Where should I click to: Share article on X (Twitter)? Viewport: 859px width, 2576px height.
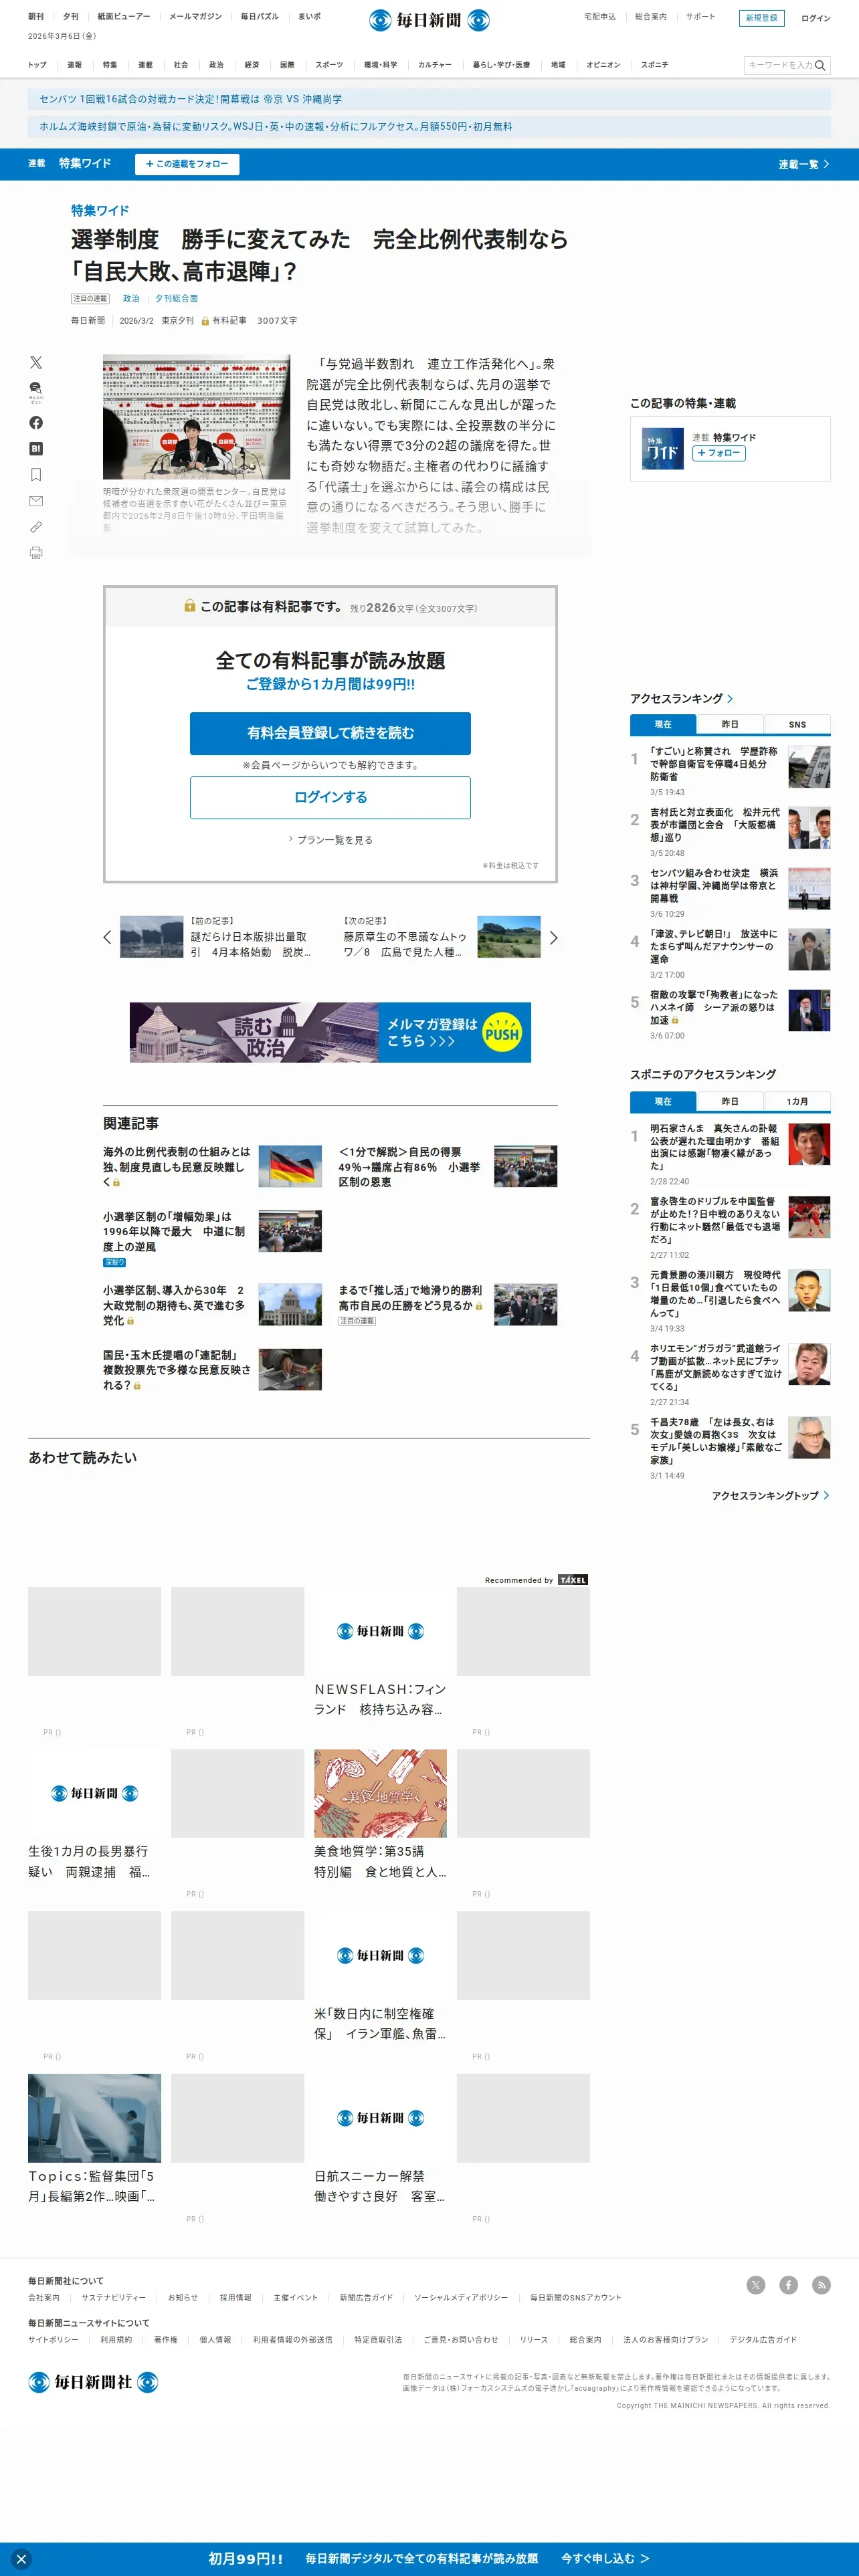[36, 362]
